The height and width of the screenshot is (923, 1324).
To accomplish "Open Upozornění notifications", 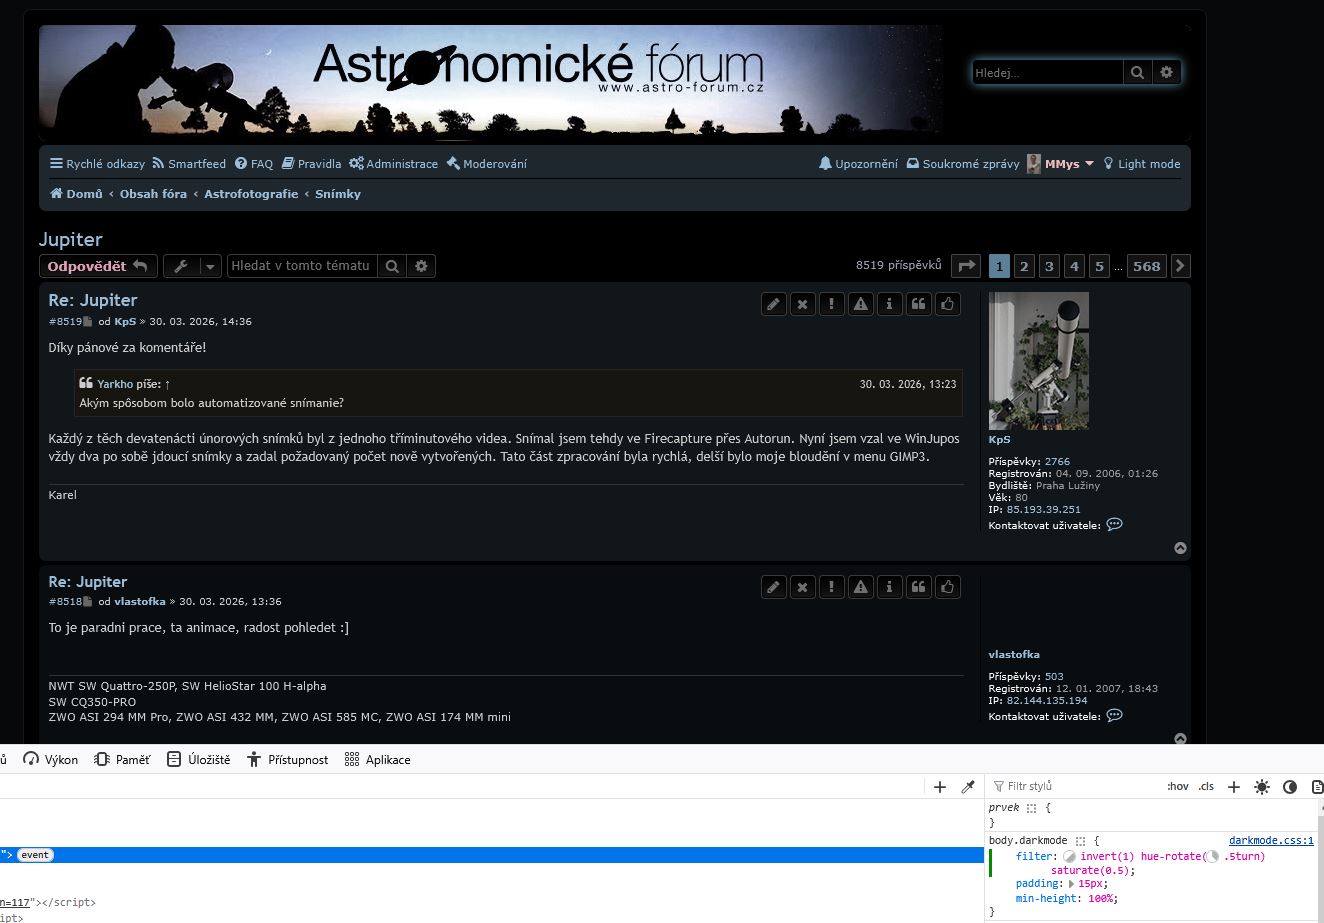I will click(858, 164).
